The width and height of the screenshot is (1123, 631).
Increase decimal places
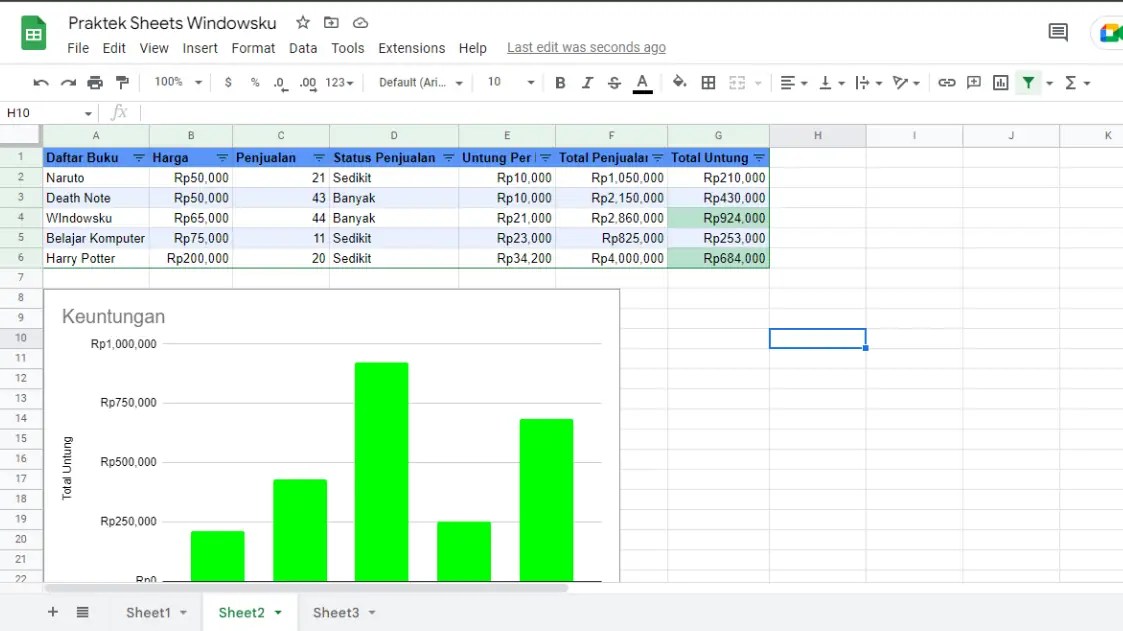coord(308,83)
